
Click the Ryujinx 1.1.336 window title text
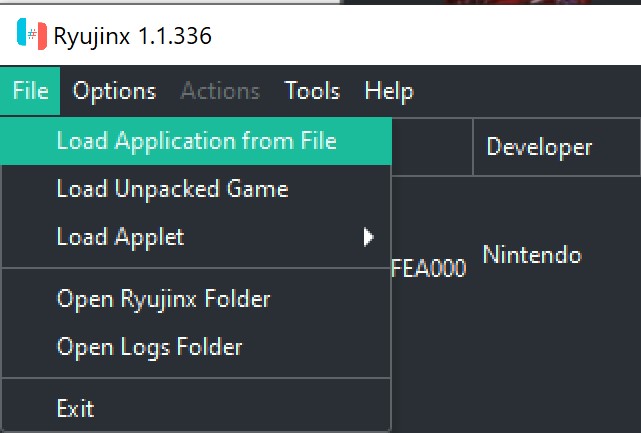pos(133,36)
